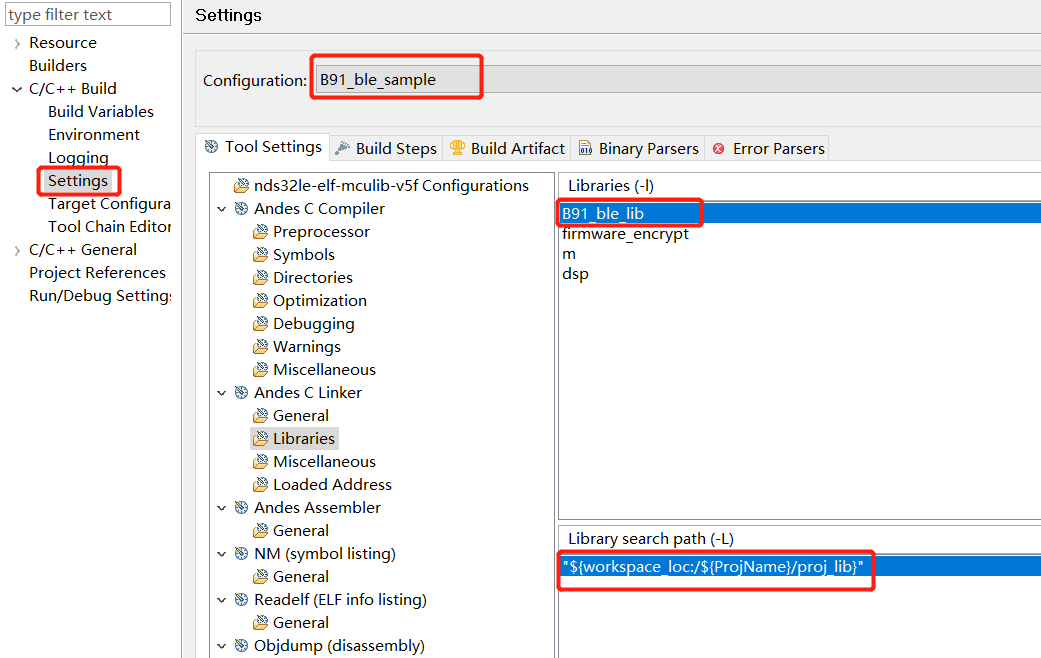Viewport: 1041px width, 658px height.
Task: Select firmware_encrypt in Libraries list
Action: point(625,234)
